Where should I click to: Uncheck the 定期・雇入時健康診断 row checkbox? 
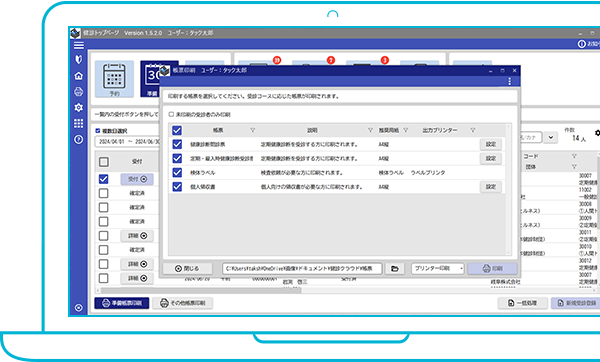(177, 158)
